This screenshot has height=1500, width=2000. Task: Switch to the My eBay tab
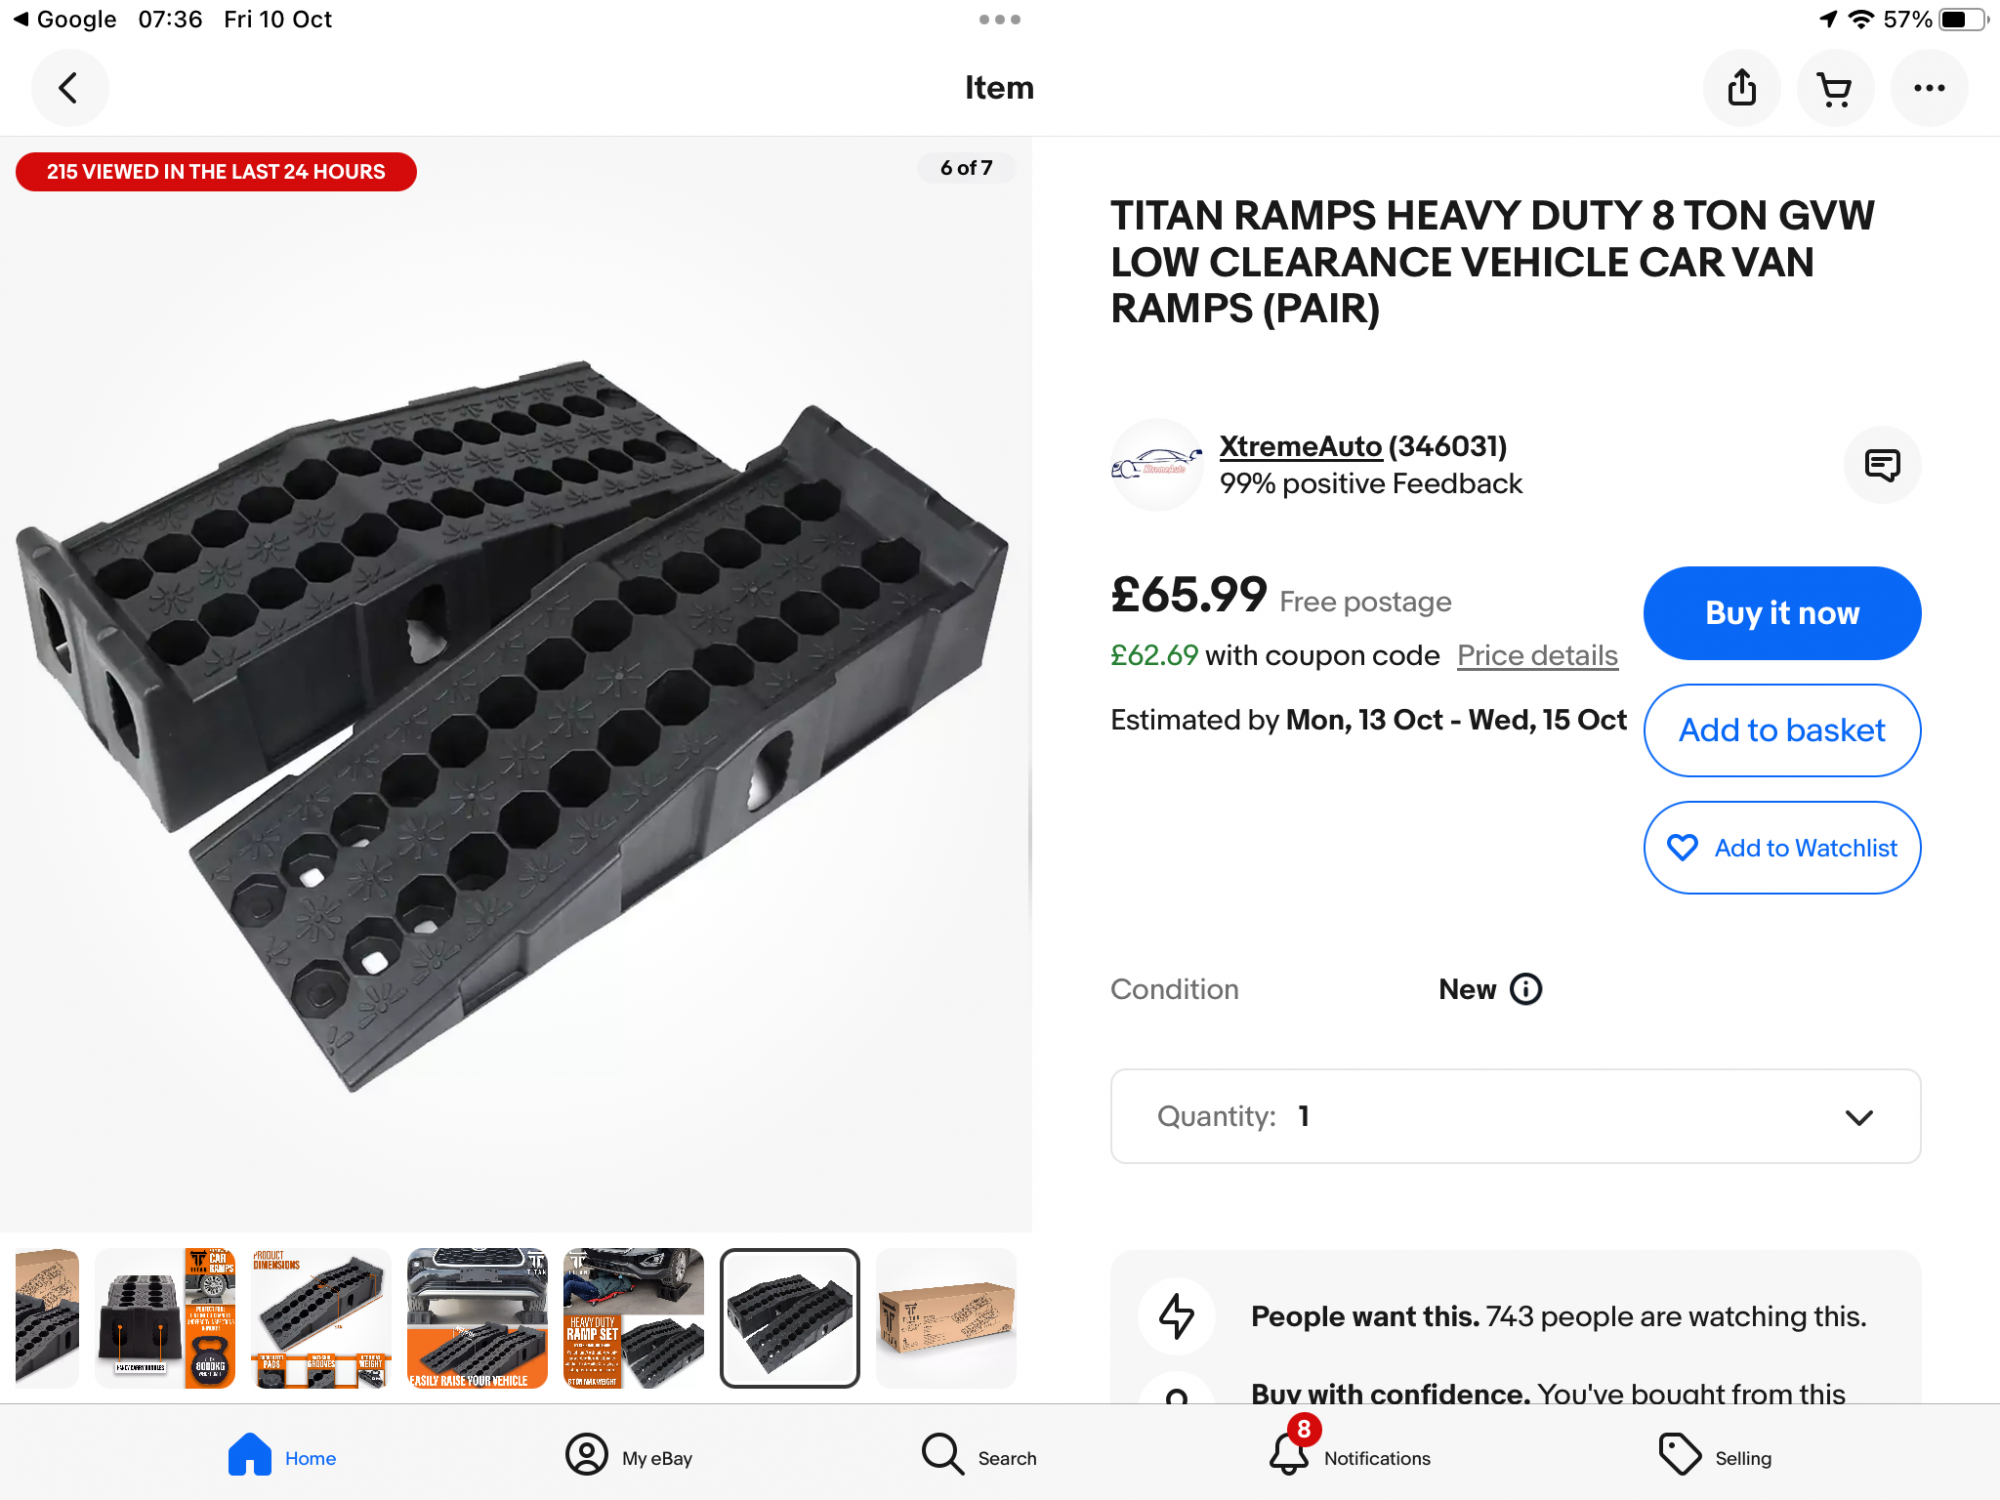tap(630, 1457)
